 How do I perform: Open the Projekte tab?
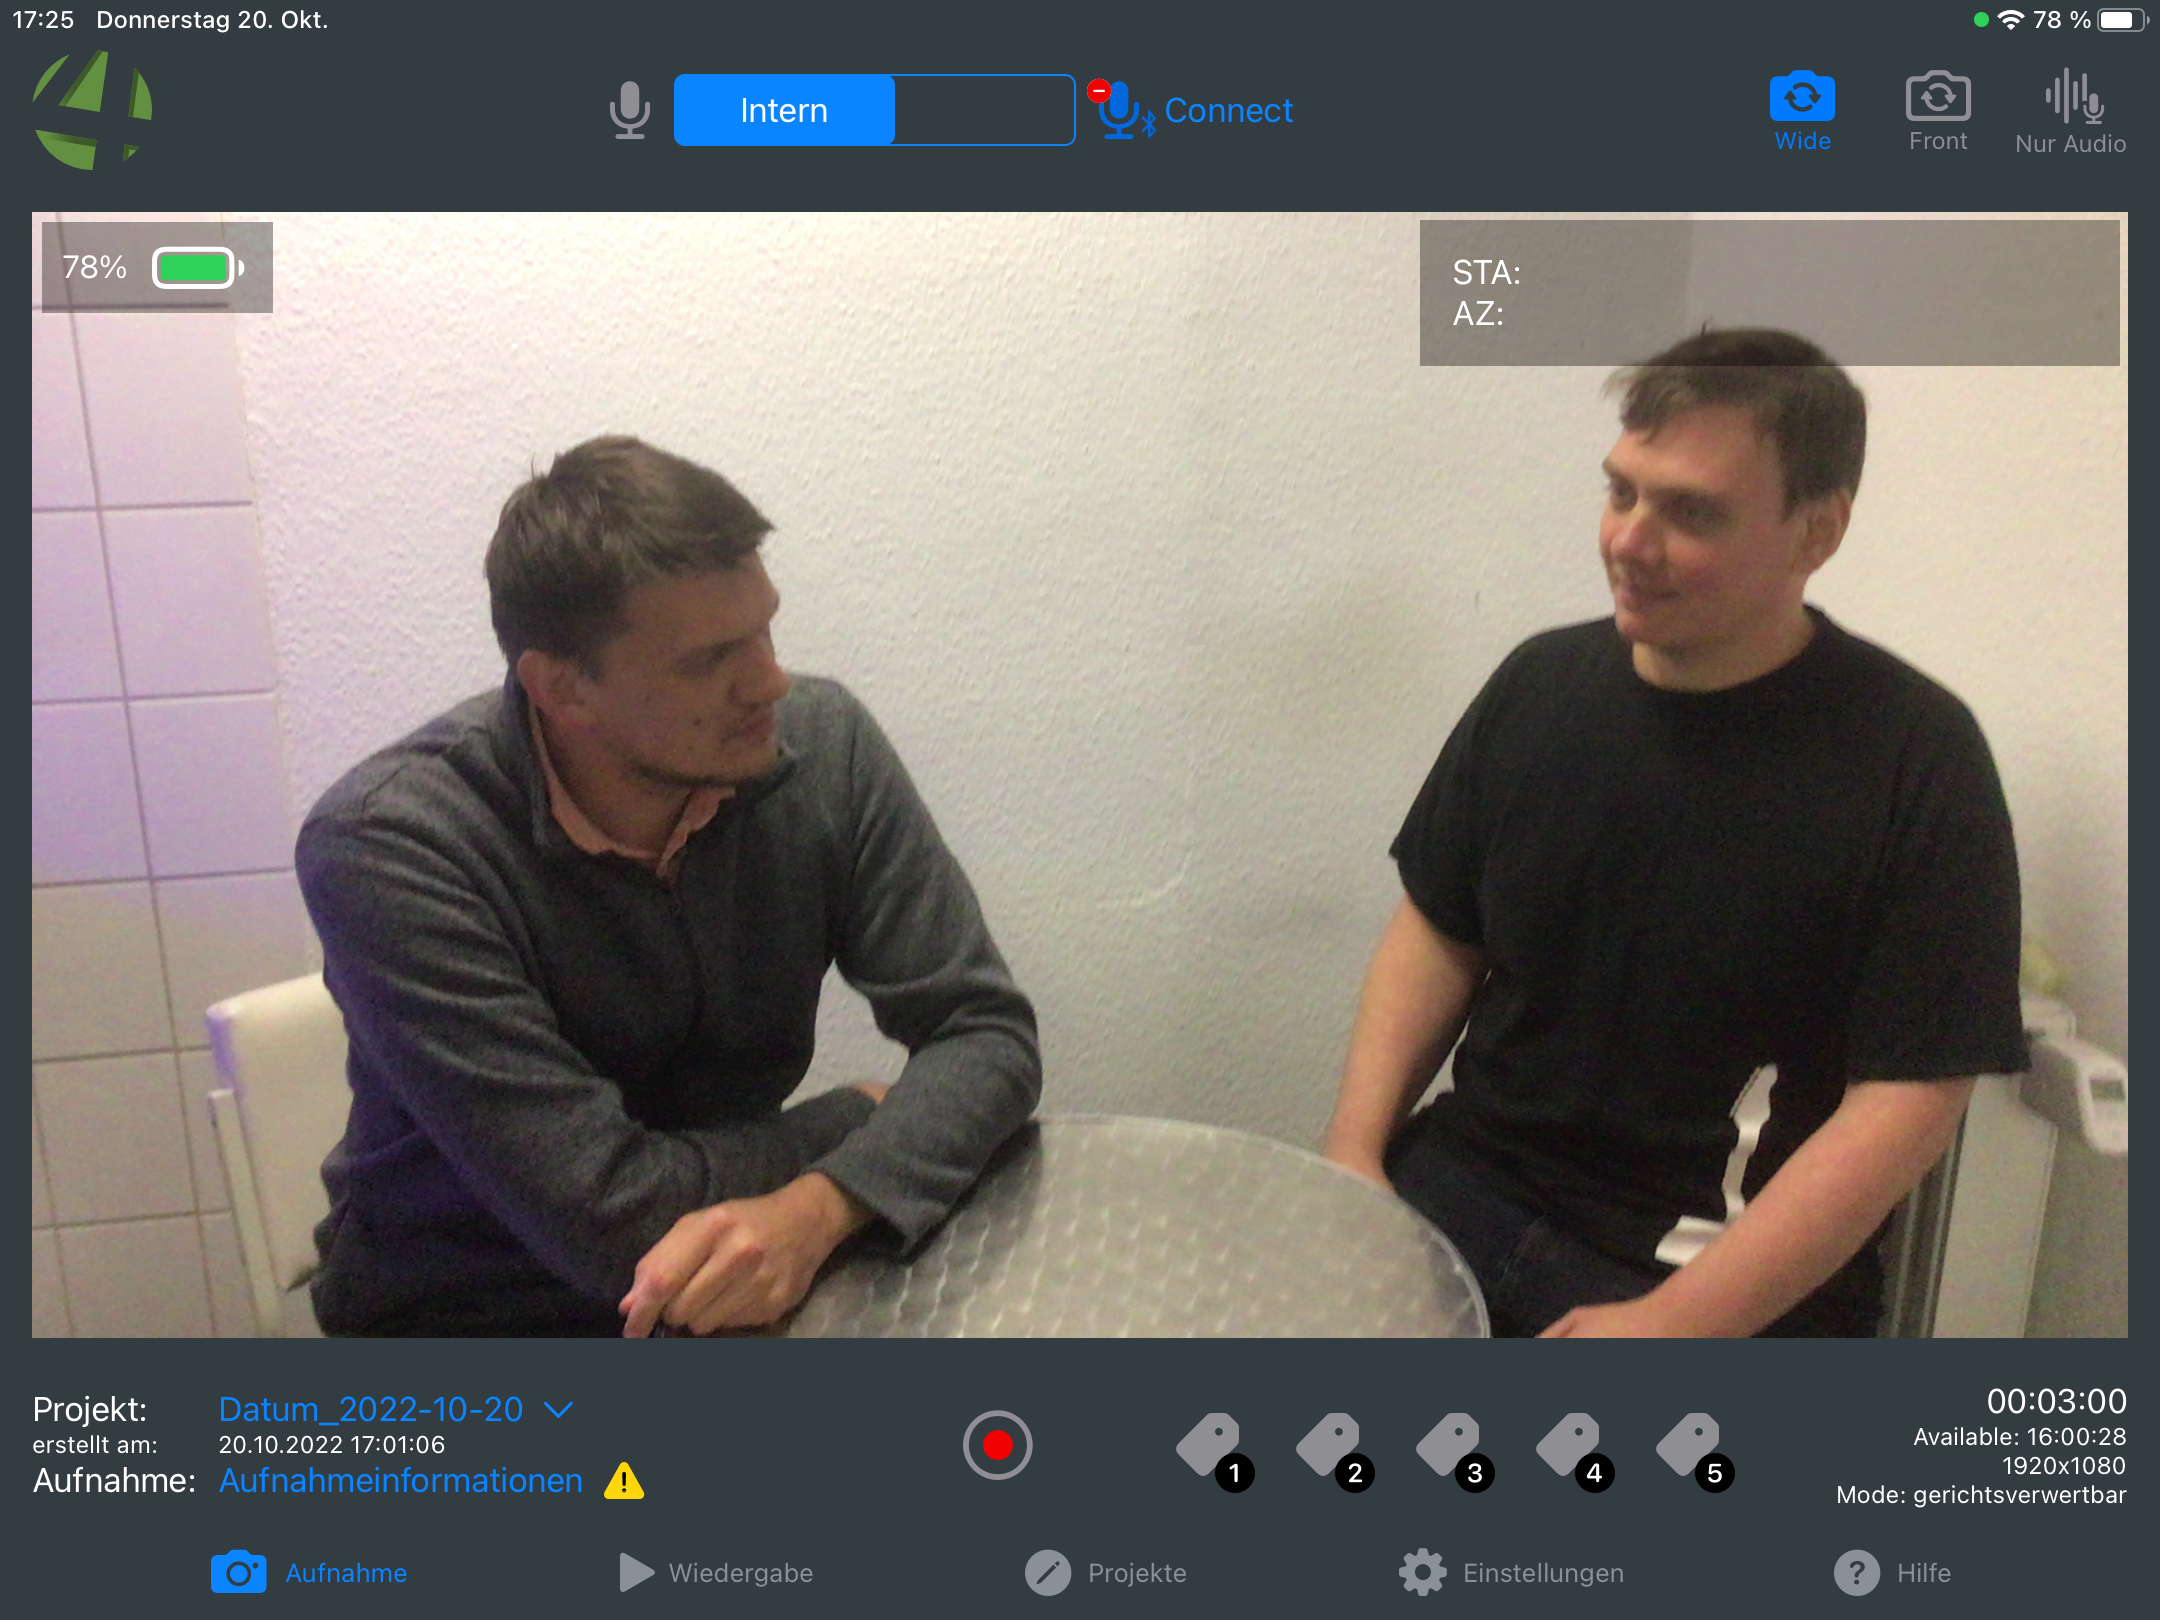pos(1106,1573)
